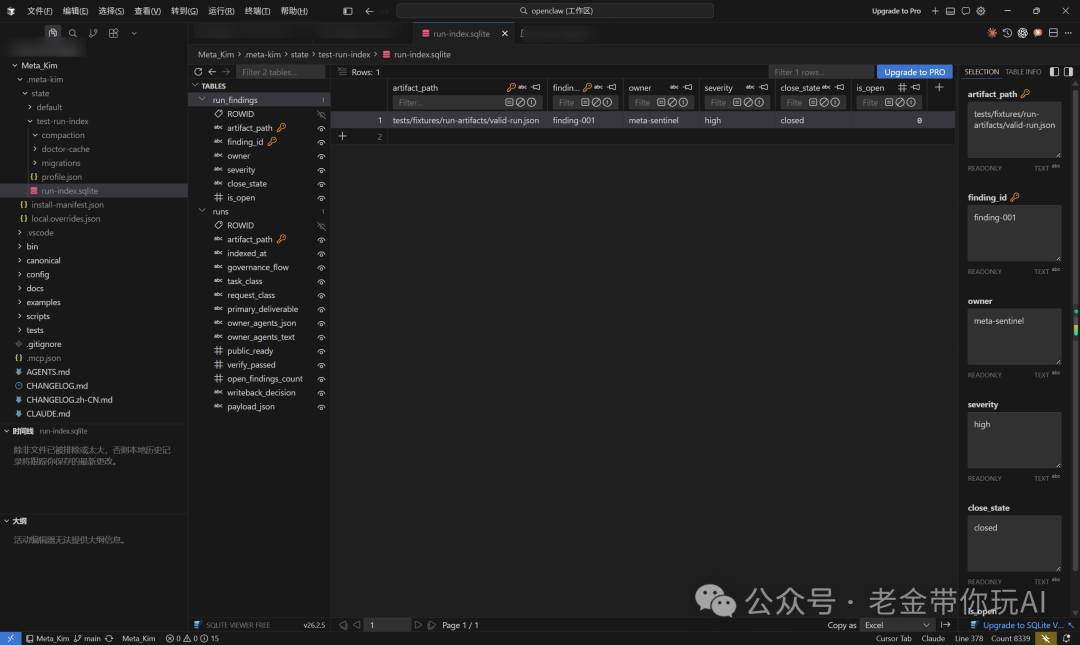Toggle visibility of payload_json column
Image resolution: width=1080 pixels, height=645 pixels.
tap(321, 407)
